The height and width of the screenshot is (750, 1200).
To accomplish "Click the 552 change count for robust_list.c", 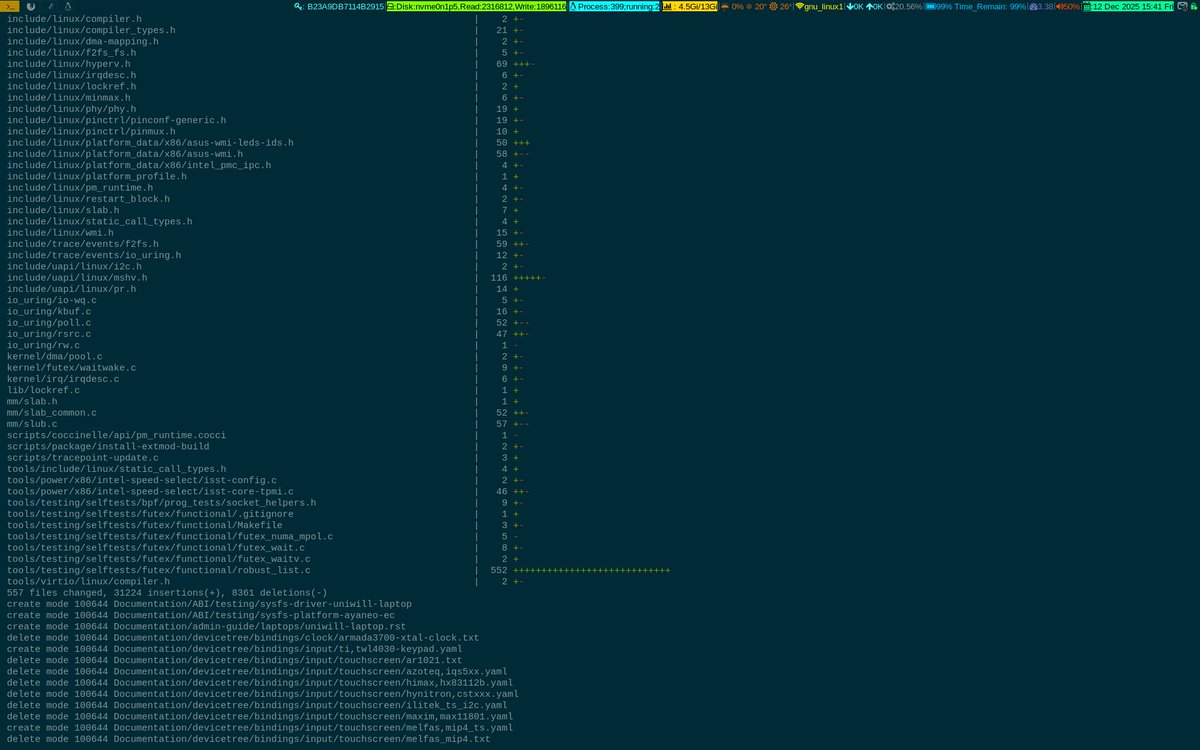I will pyautogui.click(x=499, y=570).
